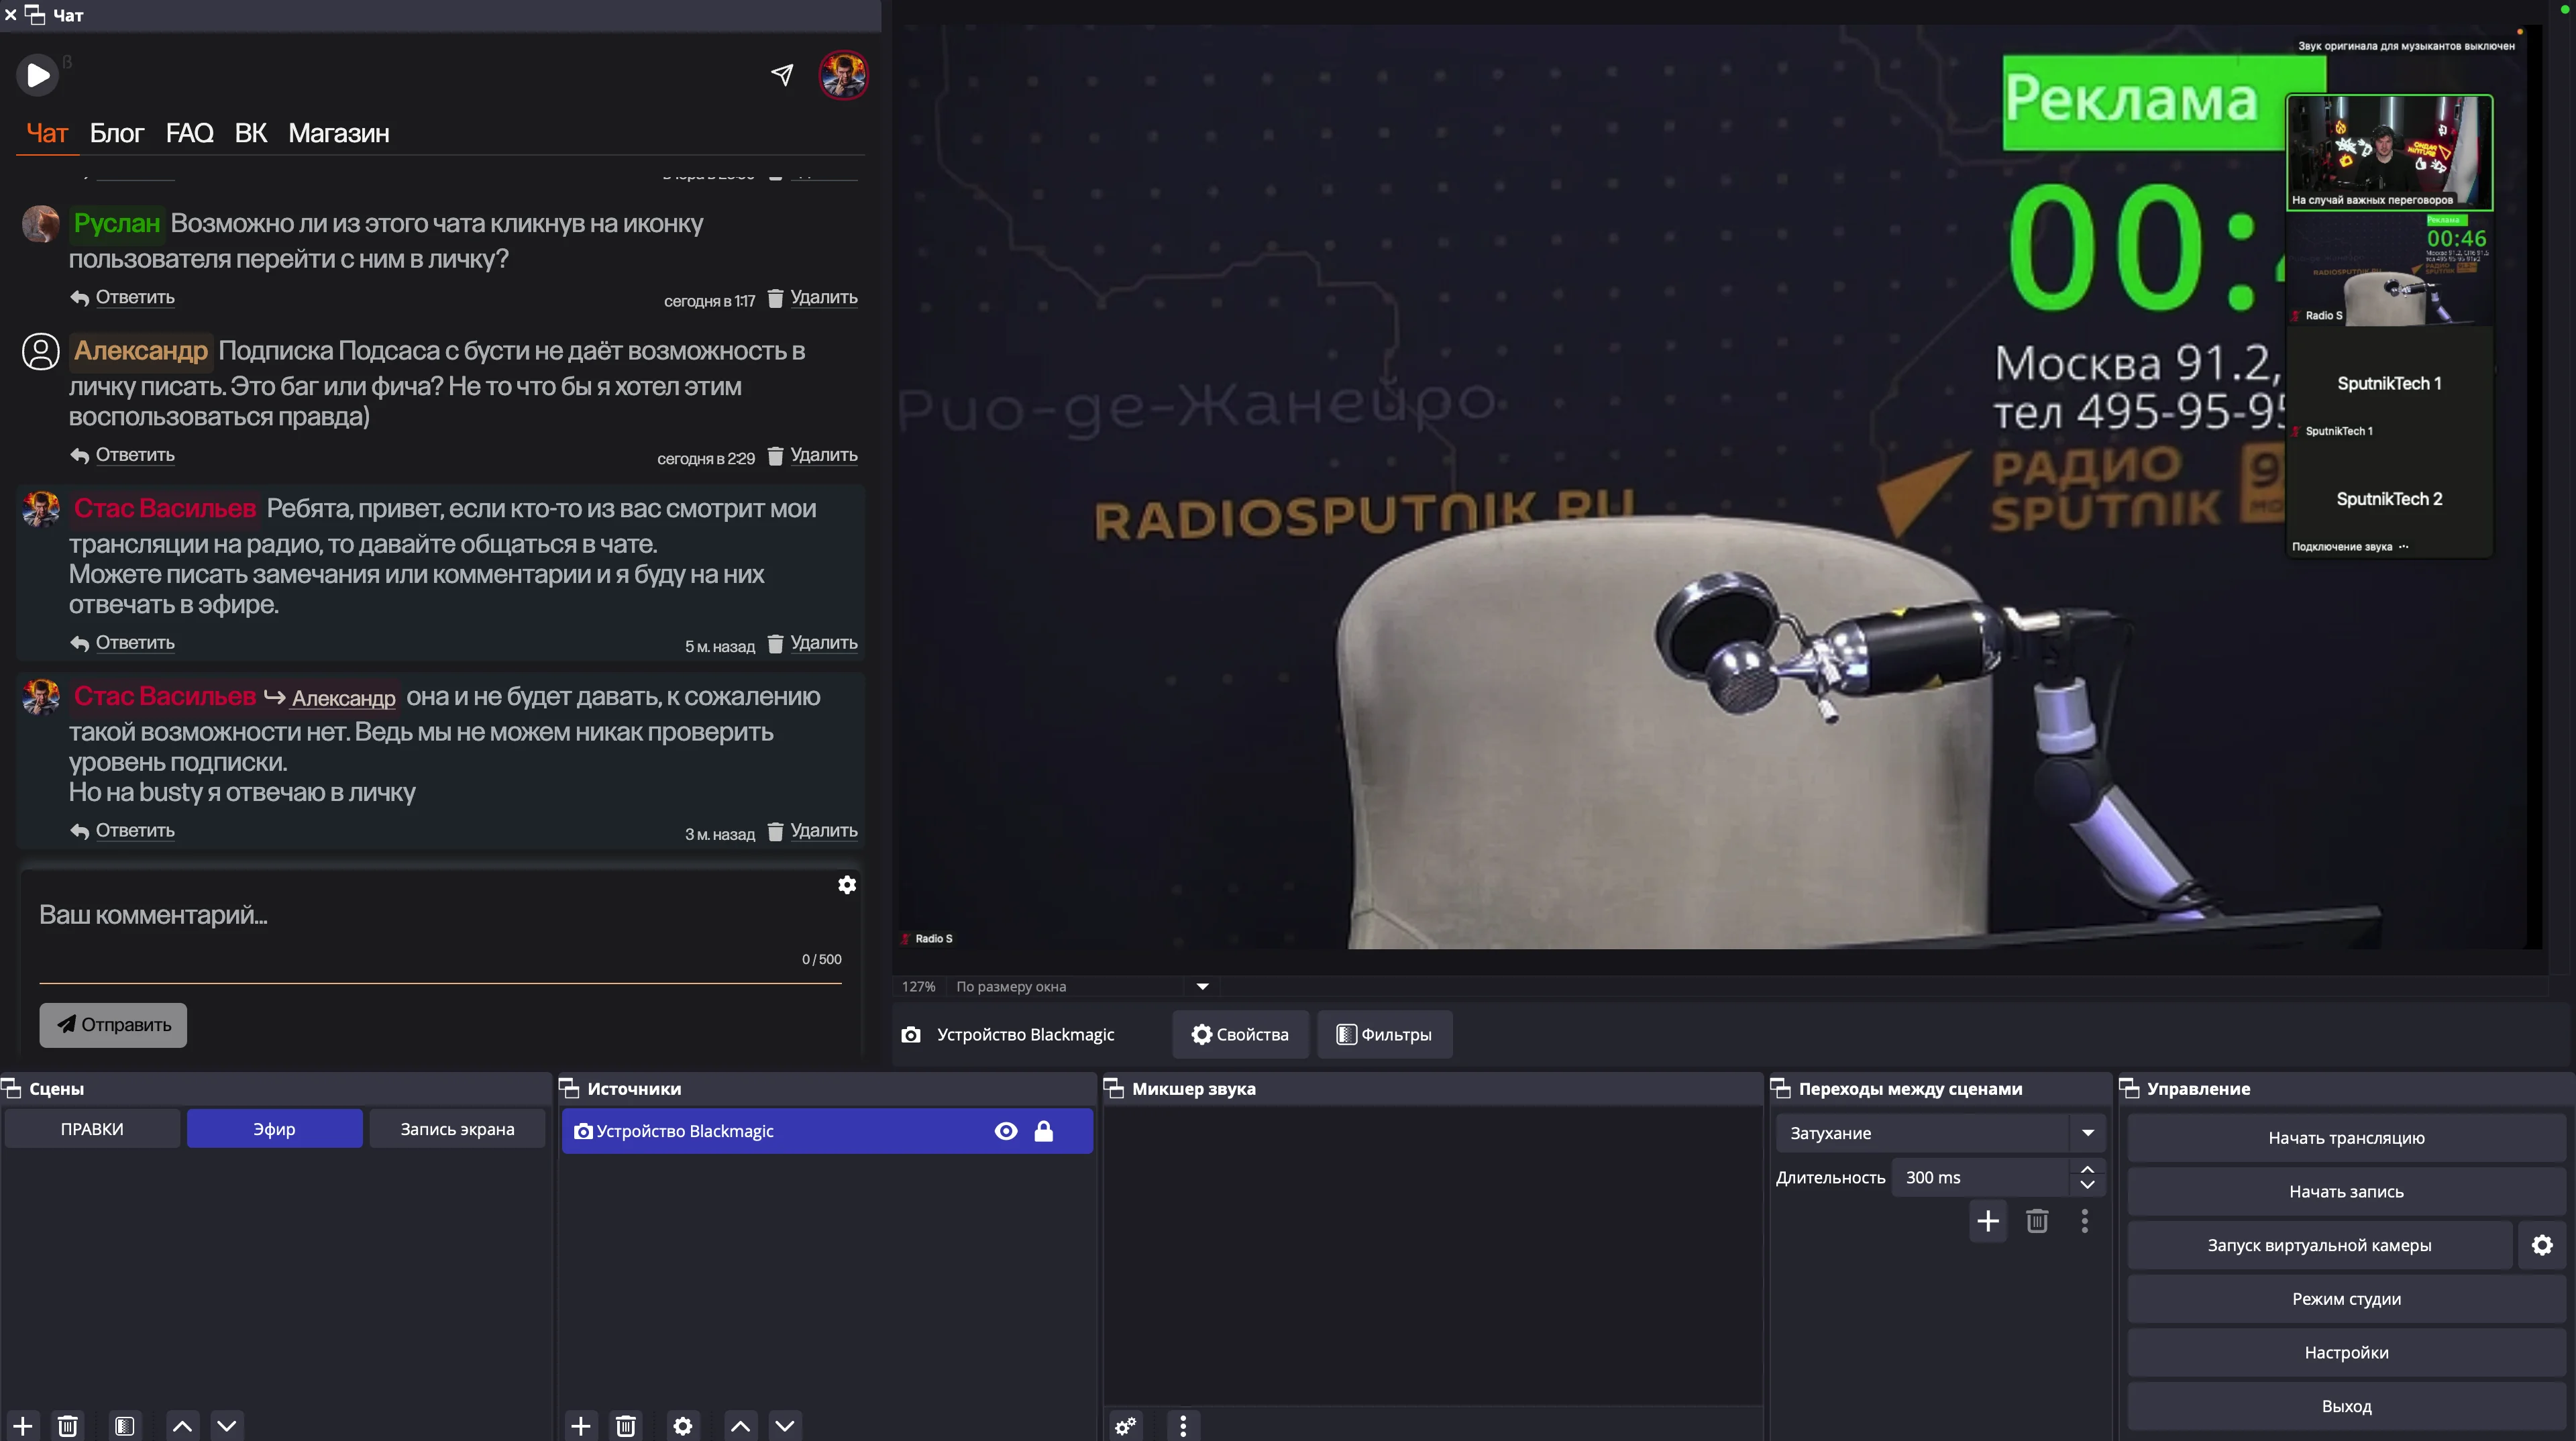Reply to Руслан's message
The height and width of the screenshot is (1441, 2576).
122,297
